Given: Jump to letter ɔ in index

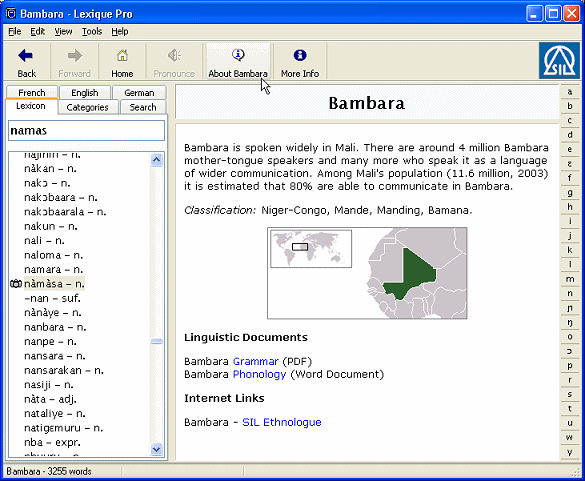Looking at the screenshot, I should (570, 351).
